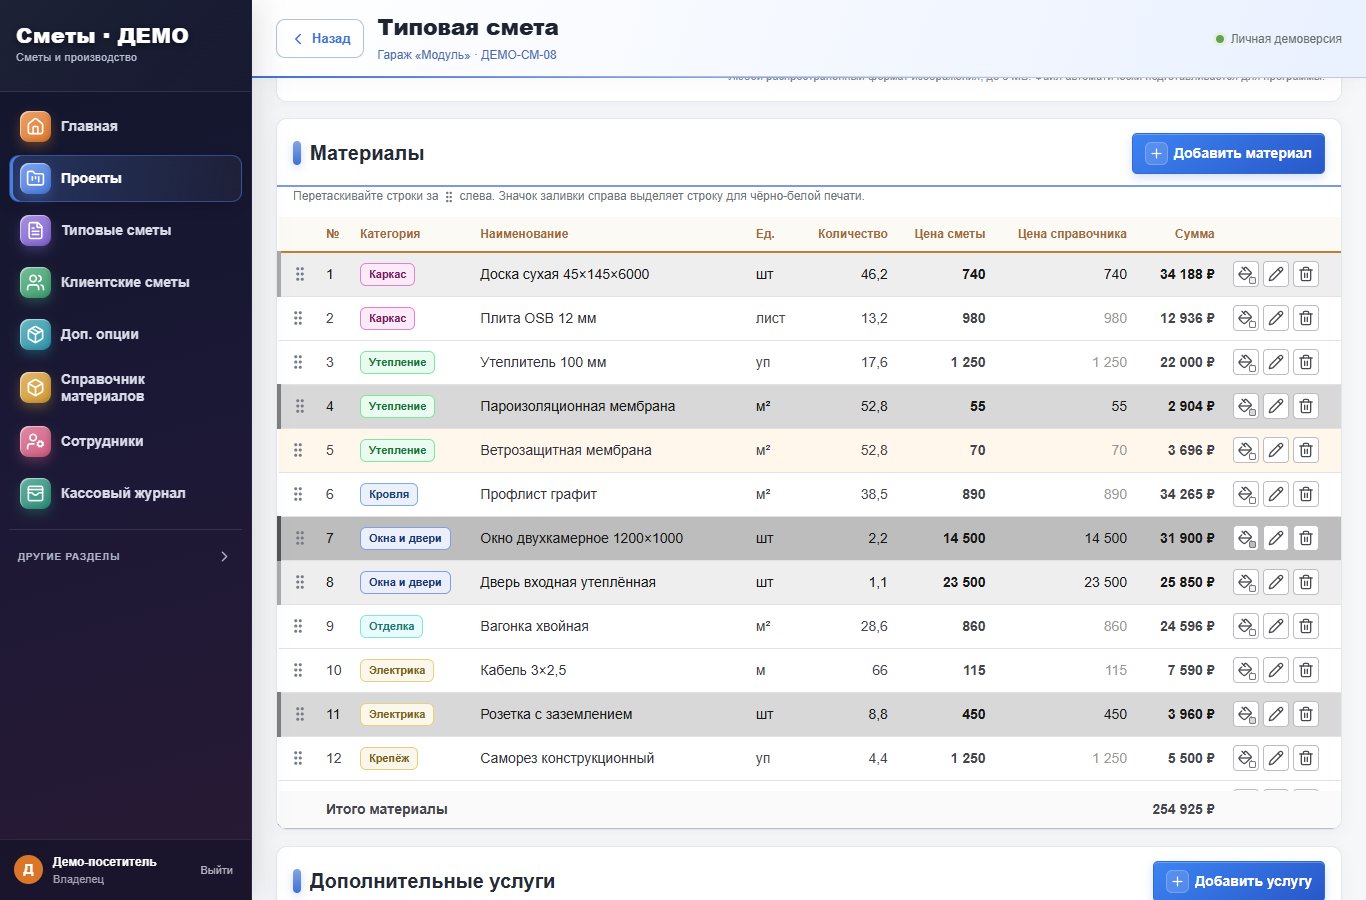Open Справочник материалов section

126,387
